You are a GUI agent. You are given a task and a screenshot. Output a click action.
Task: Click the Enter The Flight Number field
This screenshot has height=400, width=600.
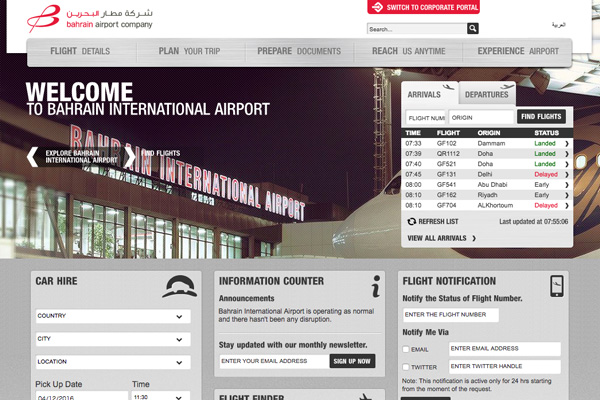(x=451, y=315)
